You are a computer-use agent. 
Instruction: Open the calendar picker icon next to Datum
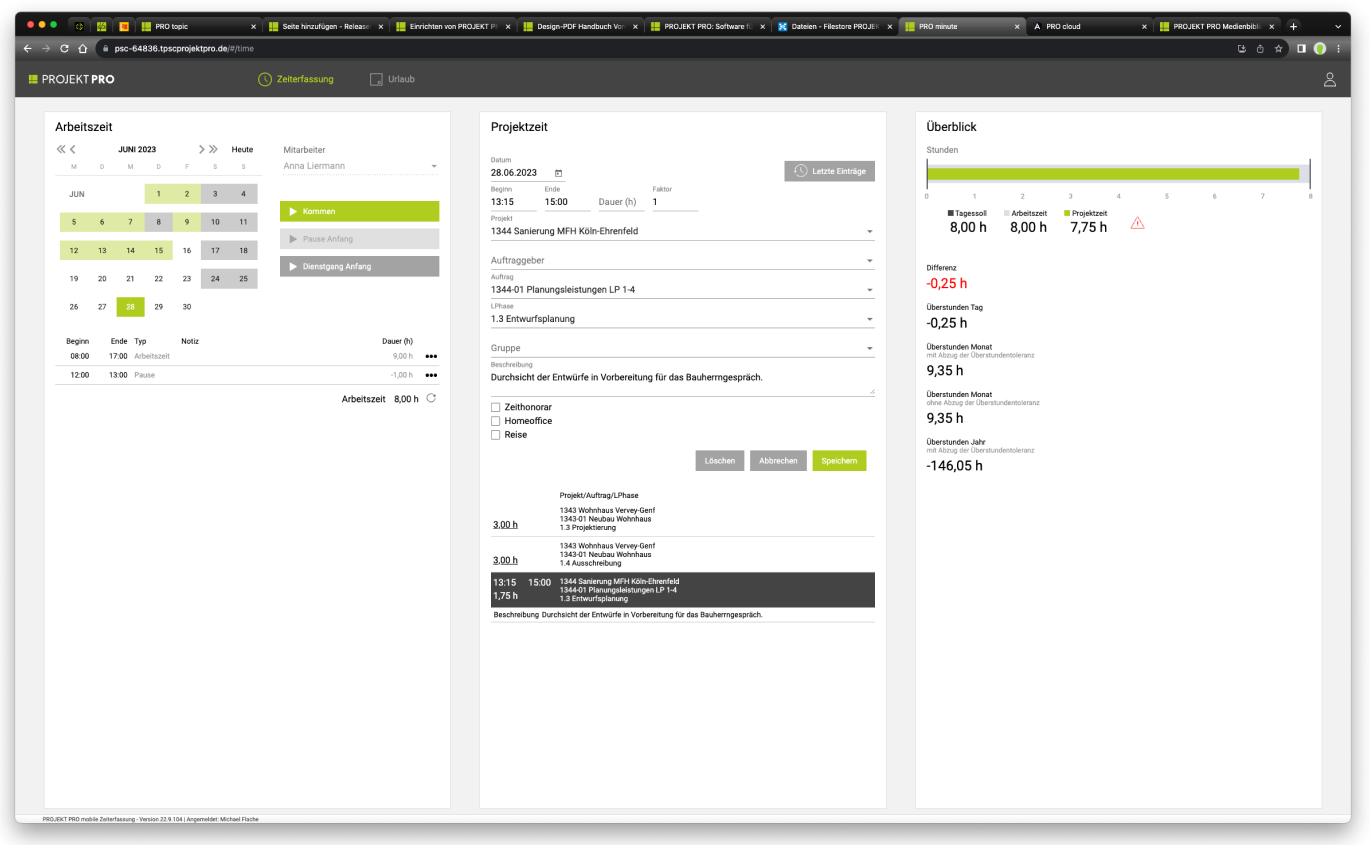(x=558, y=173)
